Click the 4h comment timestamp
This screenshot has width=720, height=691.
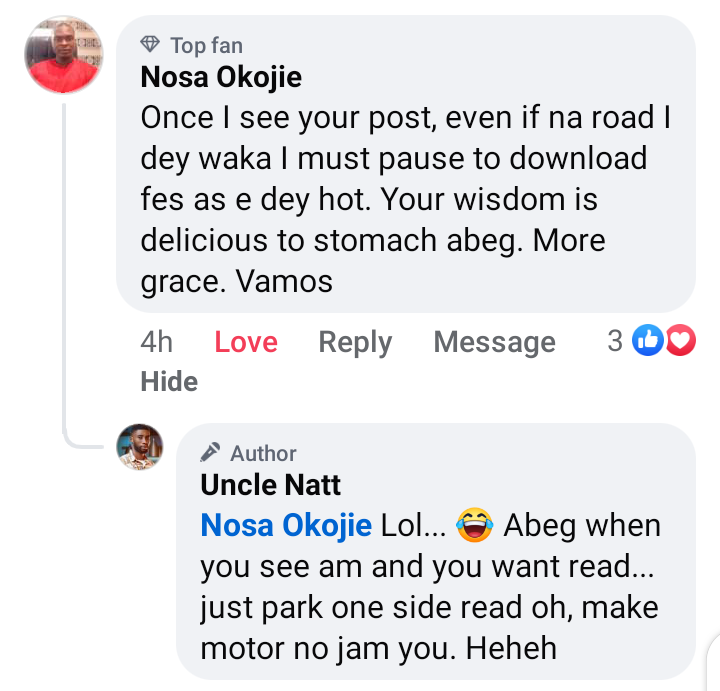[157, 342]
